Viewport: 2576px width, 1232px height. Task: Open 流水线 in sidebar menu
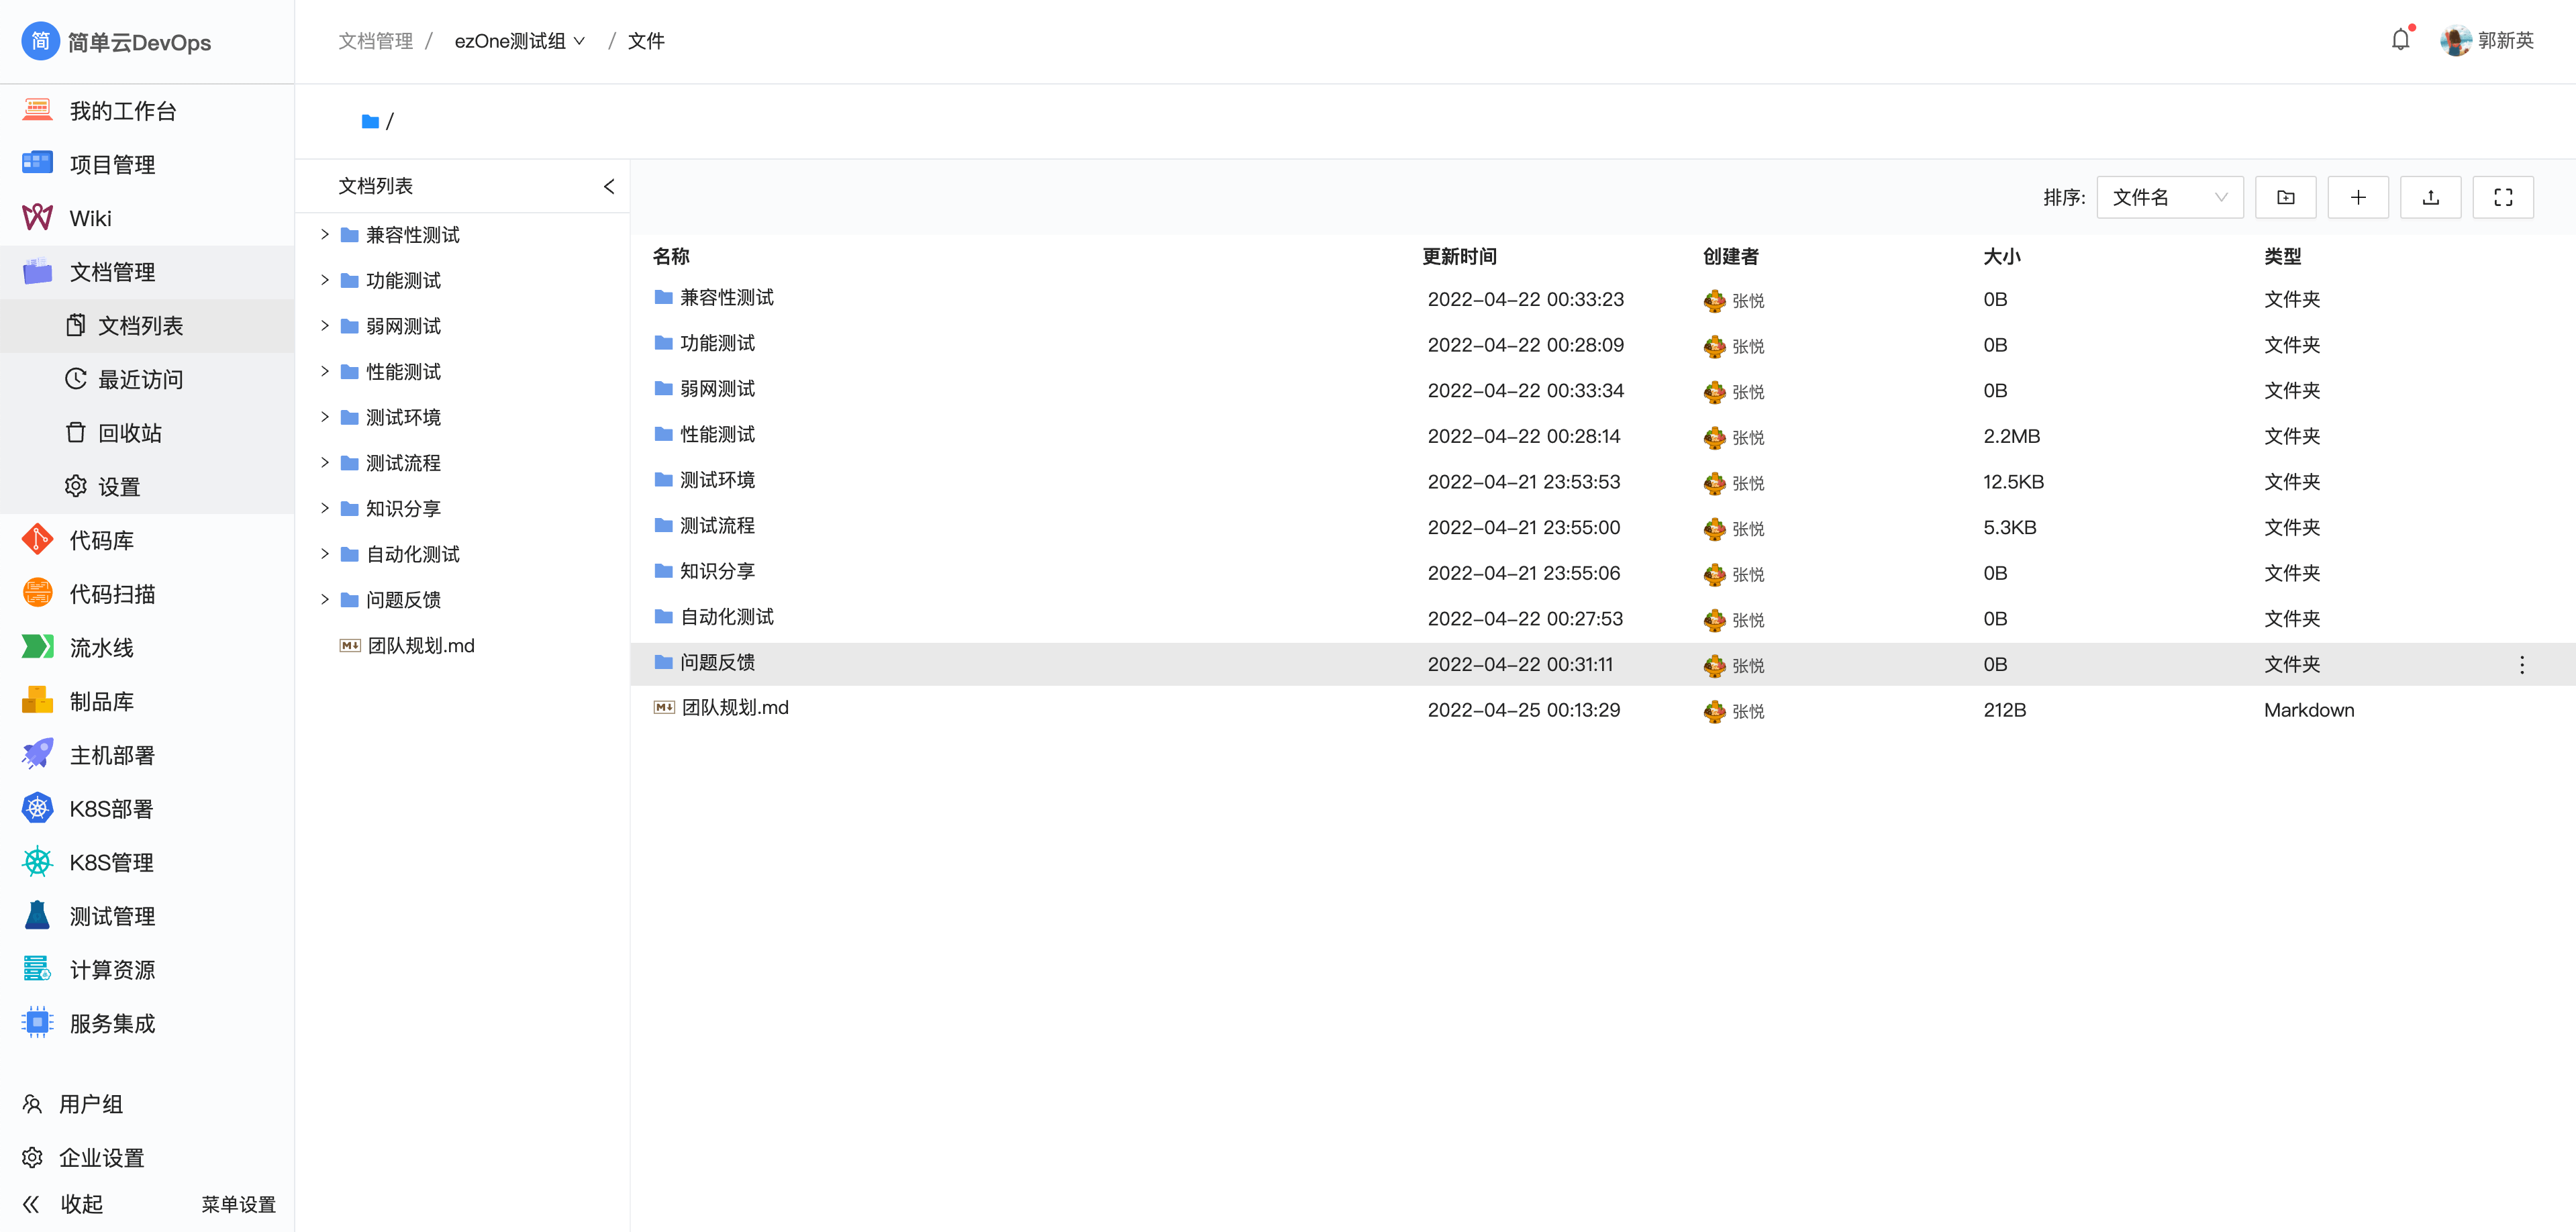101,648
